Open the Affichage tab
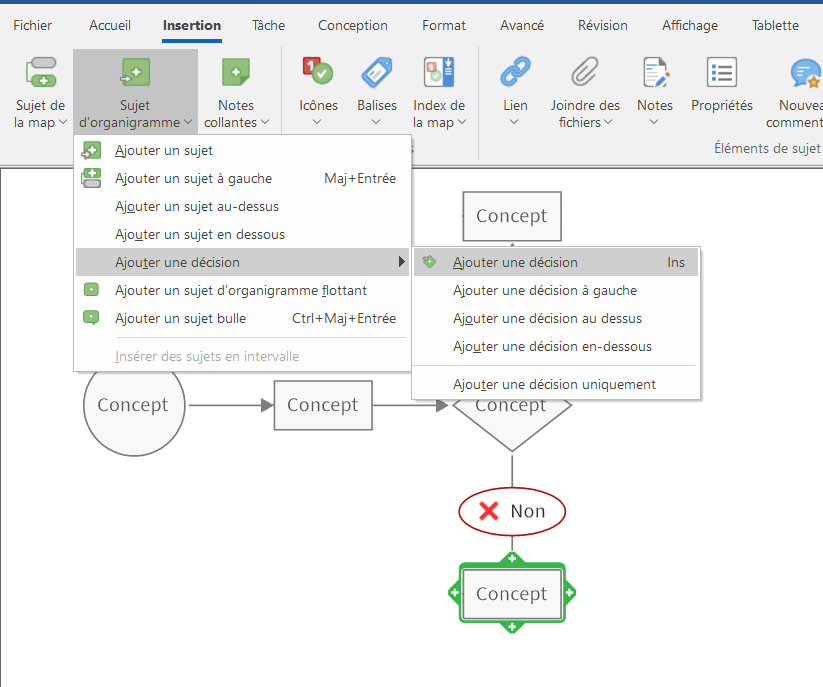Viewport: 823px width, 687px height. [689, 26]
